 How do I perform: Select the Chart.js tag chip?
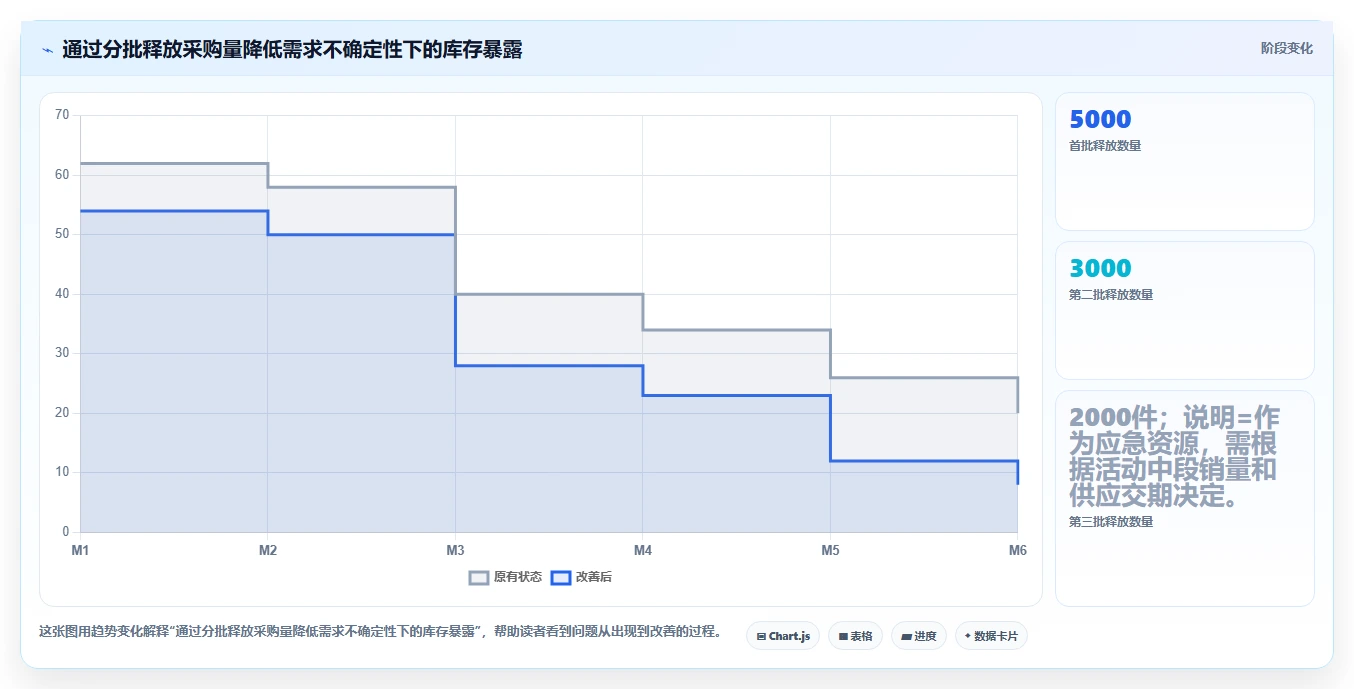point(783,636)
